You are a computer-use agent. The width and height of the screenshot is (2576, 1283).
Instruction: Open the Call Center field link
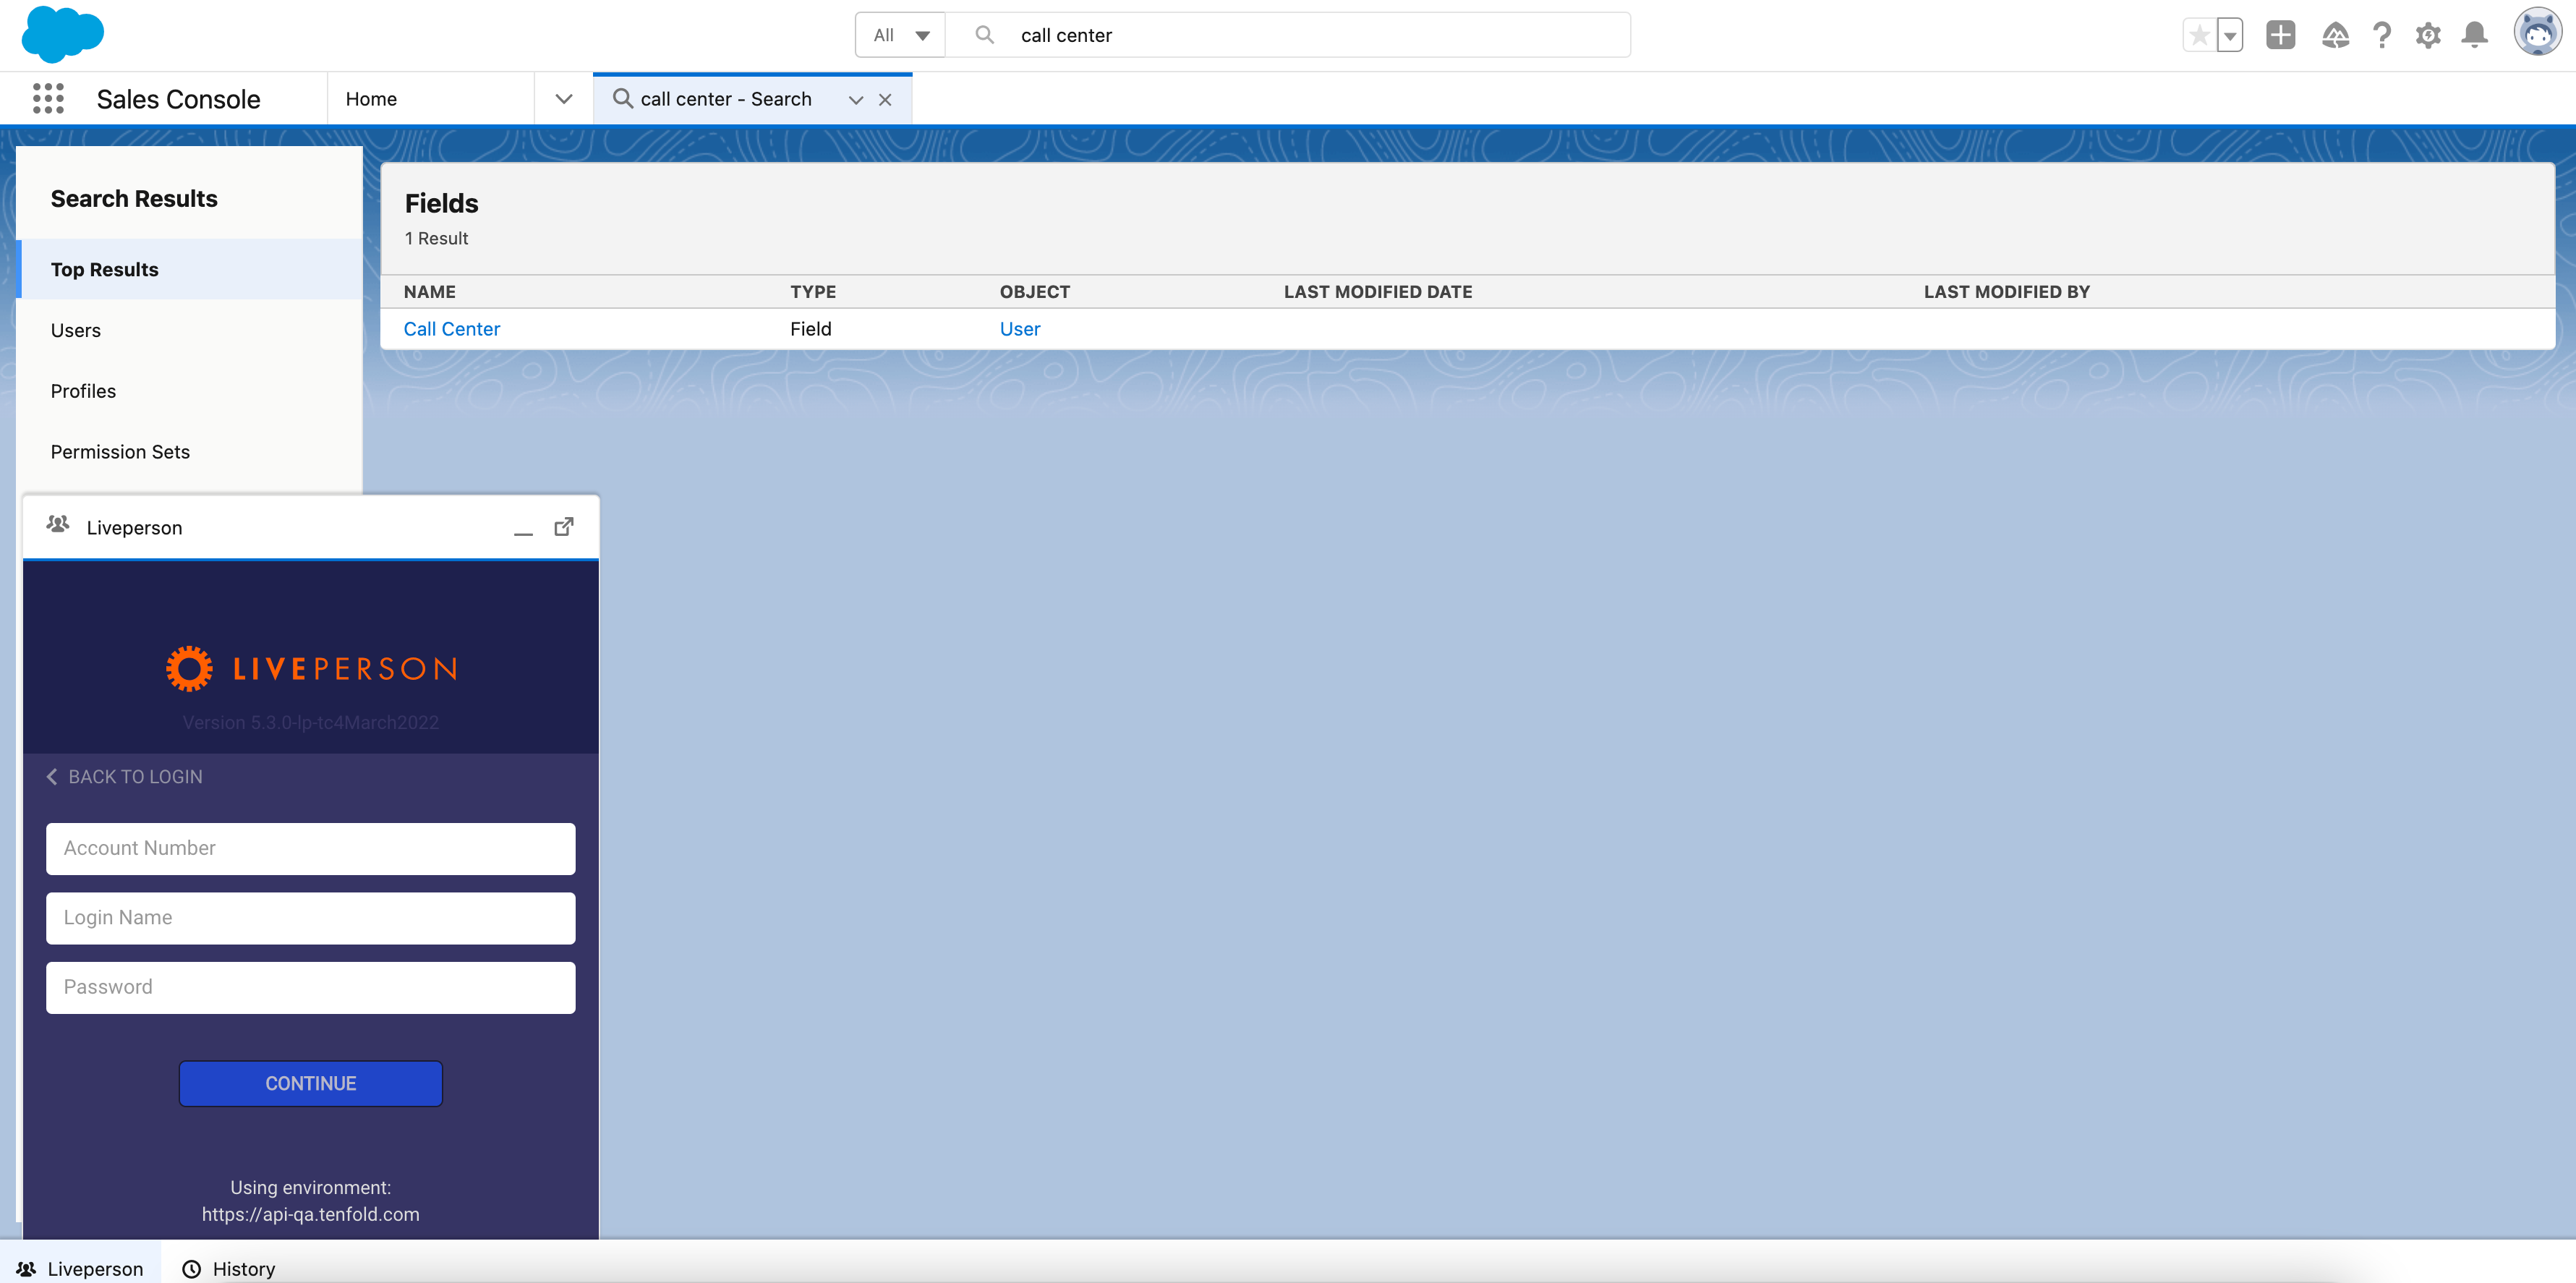pyautogui.click(x=452, y=329)
